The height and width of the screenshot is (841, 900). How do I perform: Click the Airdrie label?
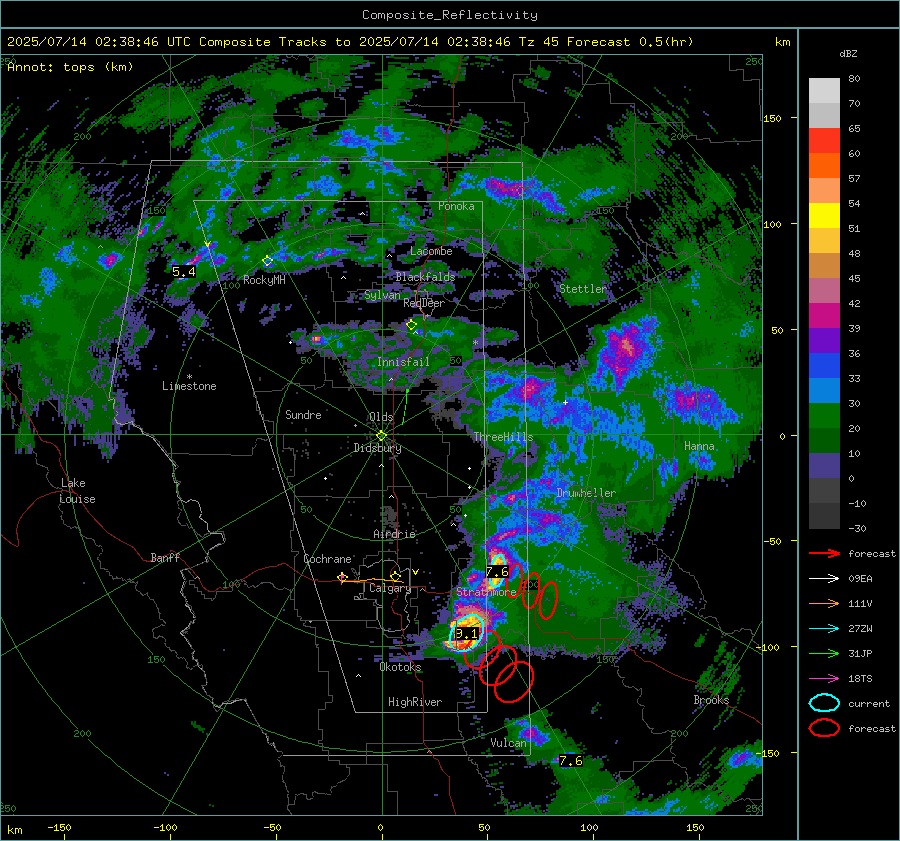(x=394, y=534)
